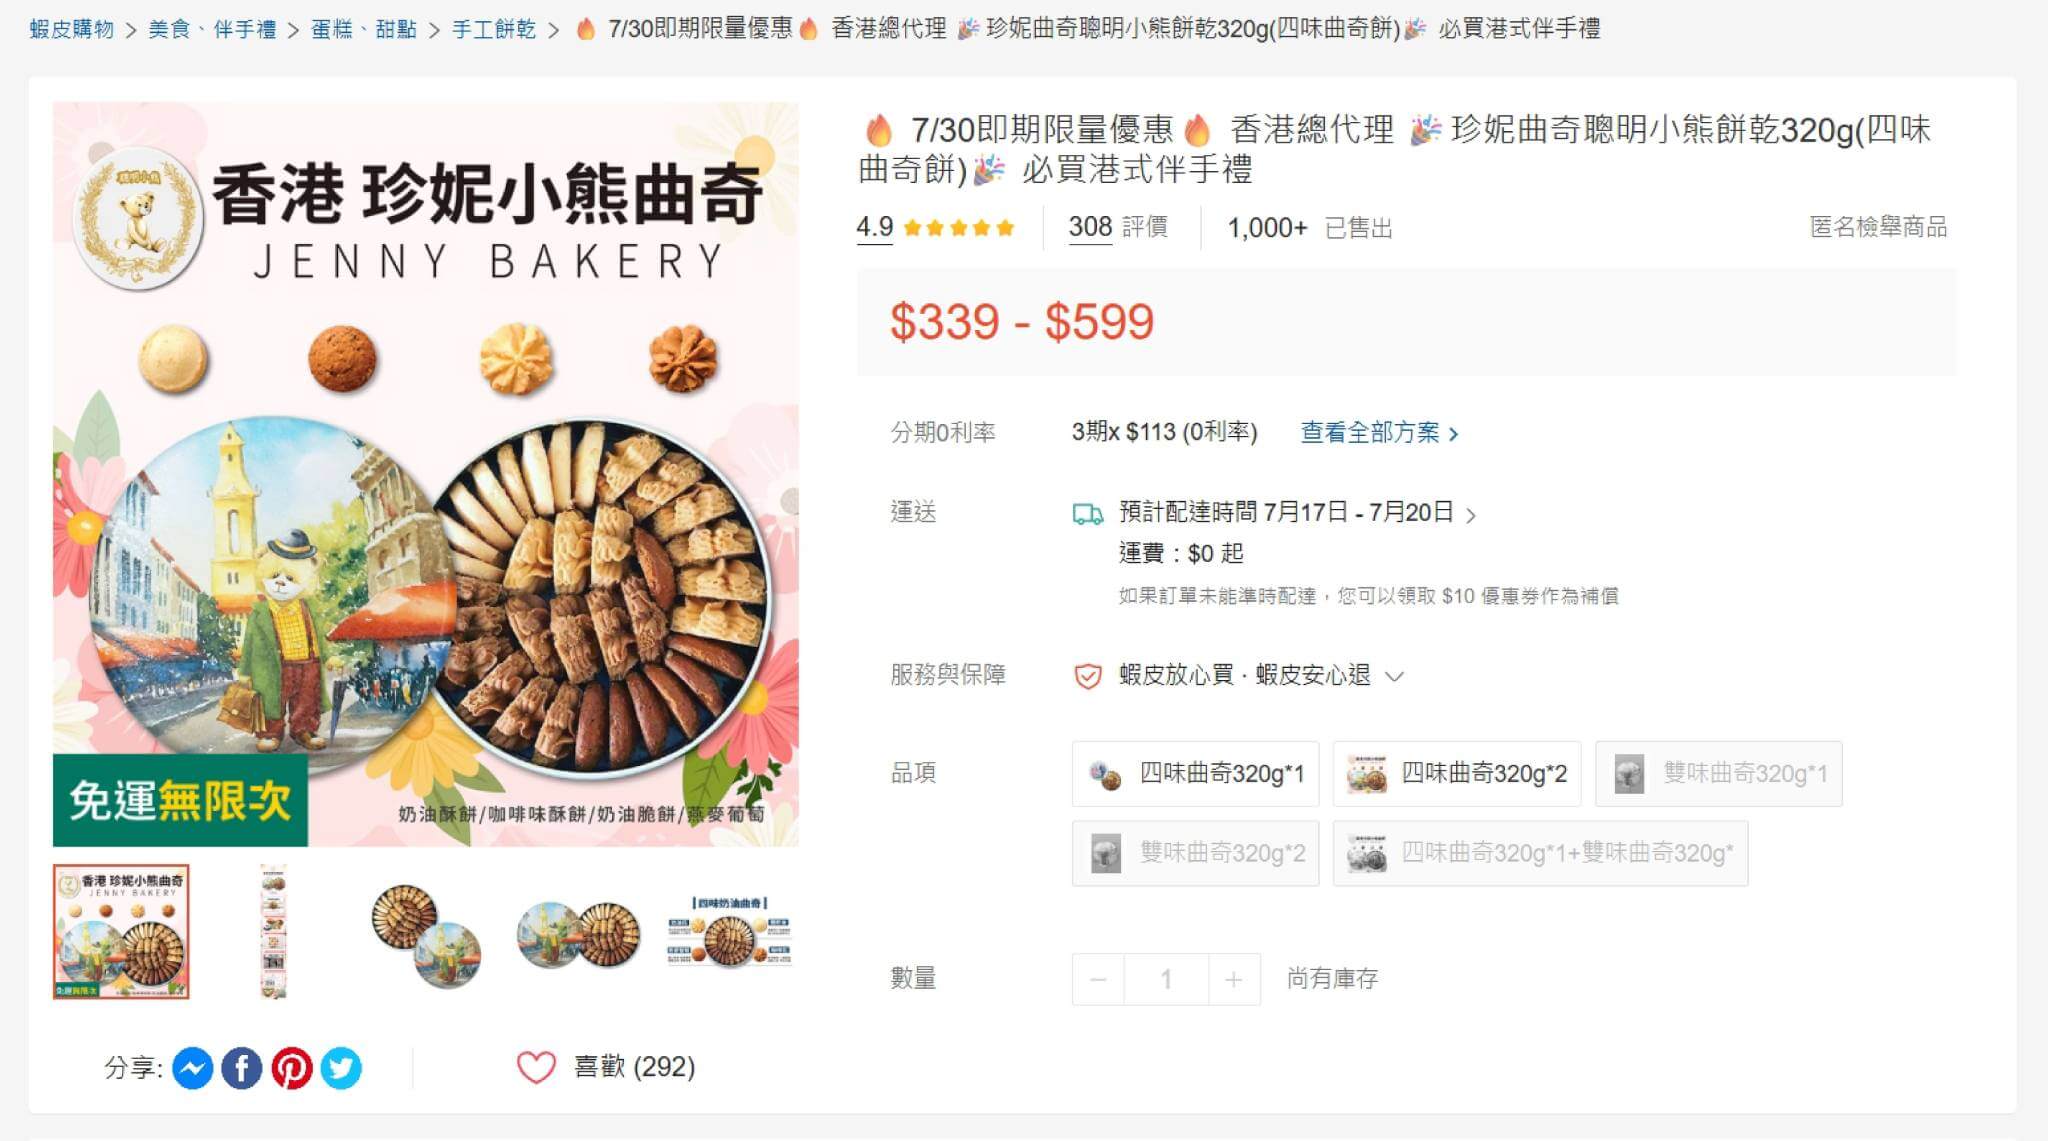Select the 雙味曲奇320g*1 variation

pyautogui.click(x=1718, y=774)
